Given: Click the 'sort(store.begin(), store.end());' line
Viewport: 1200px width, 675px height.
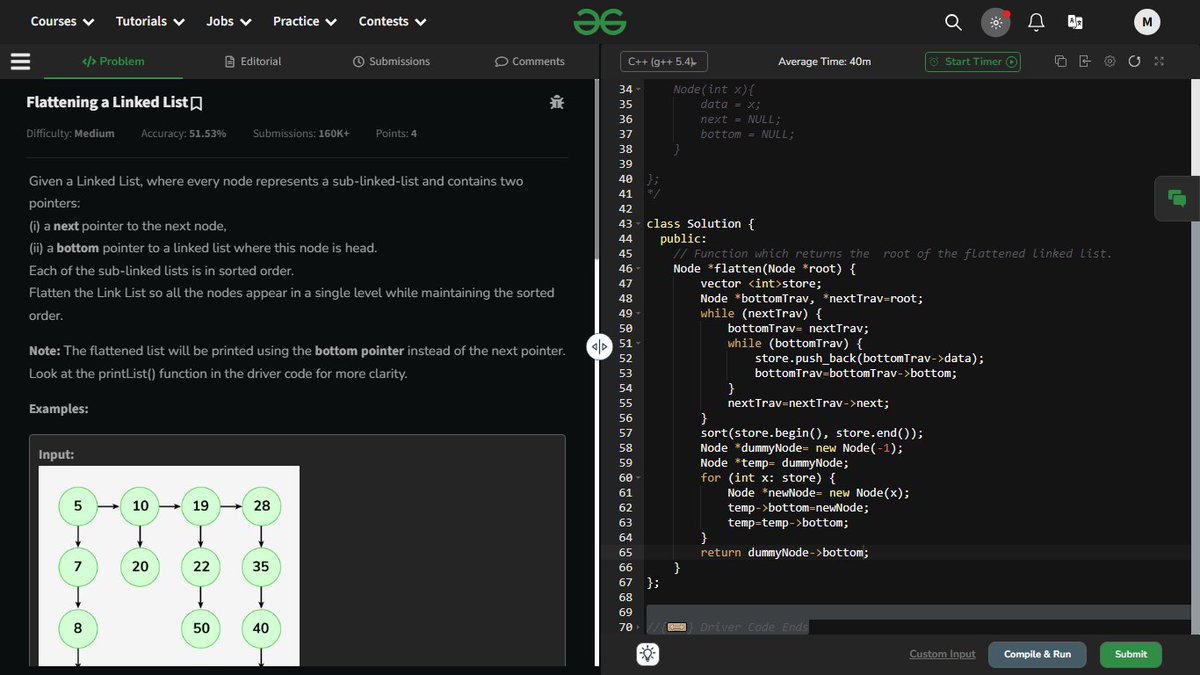Looking at the screenshot, I should (811, 433).
